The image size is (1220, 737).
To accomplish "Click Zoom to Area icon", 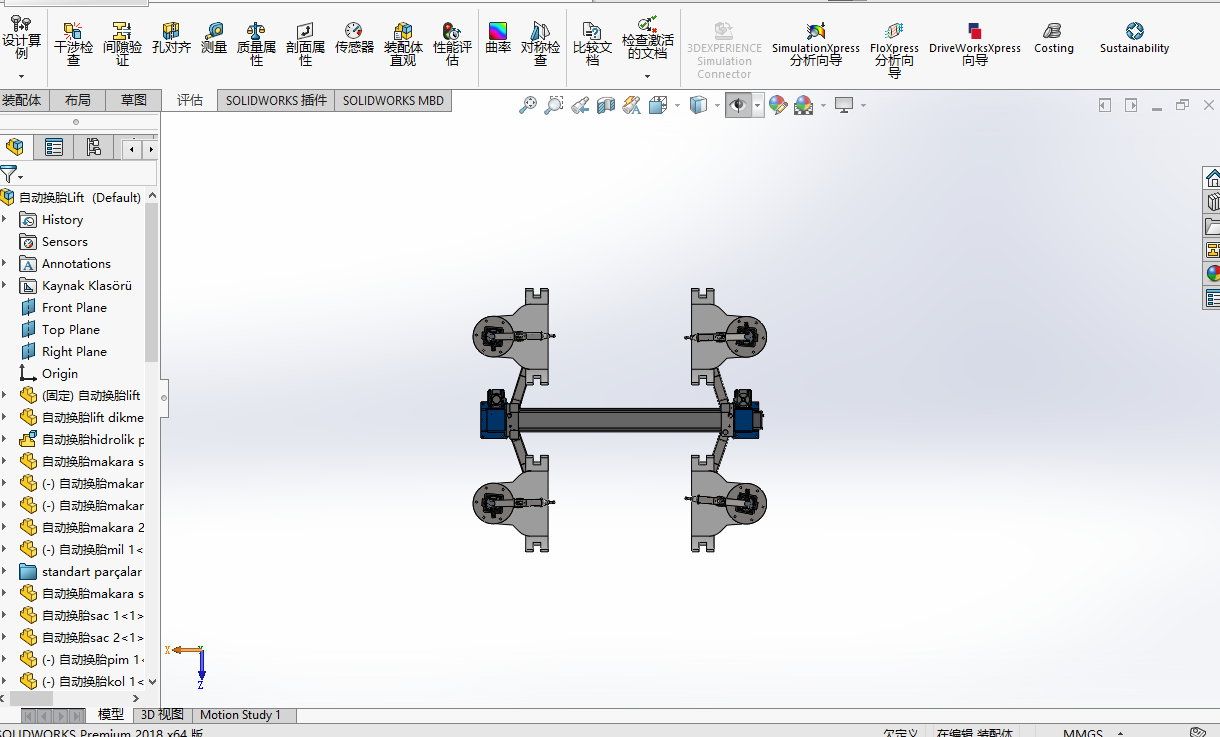I will click(554, 105).
